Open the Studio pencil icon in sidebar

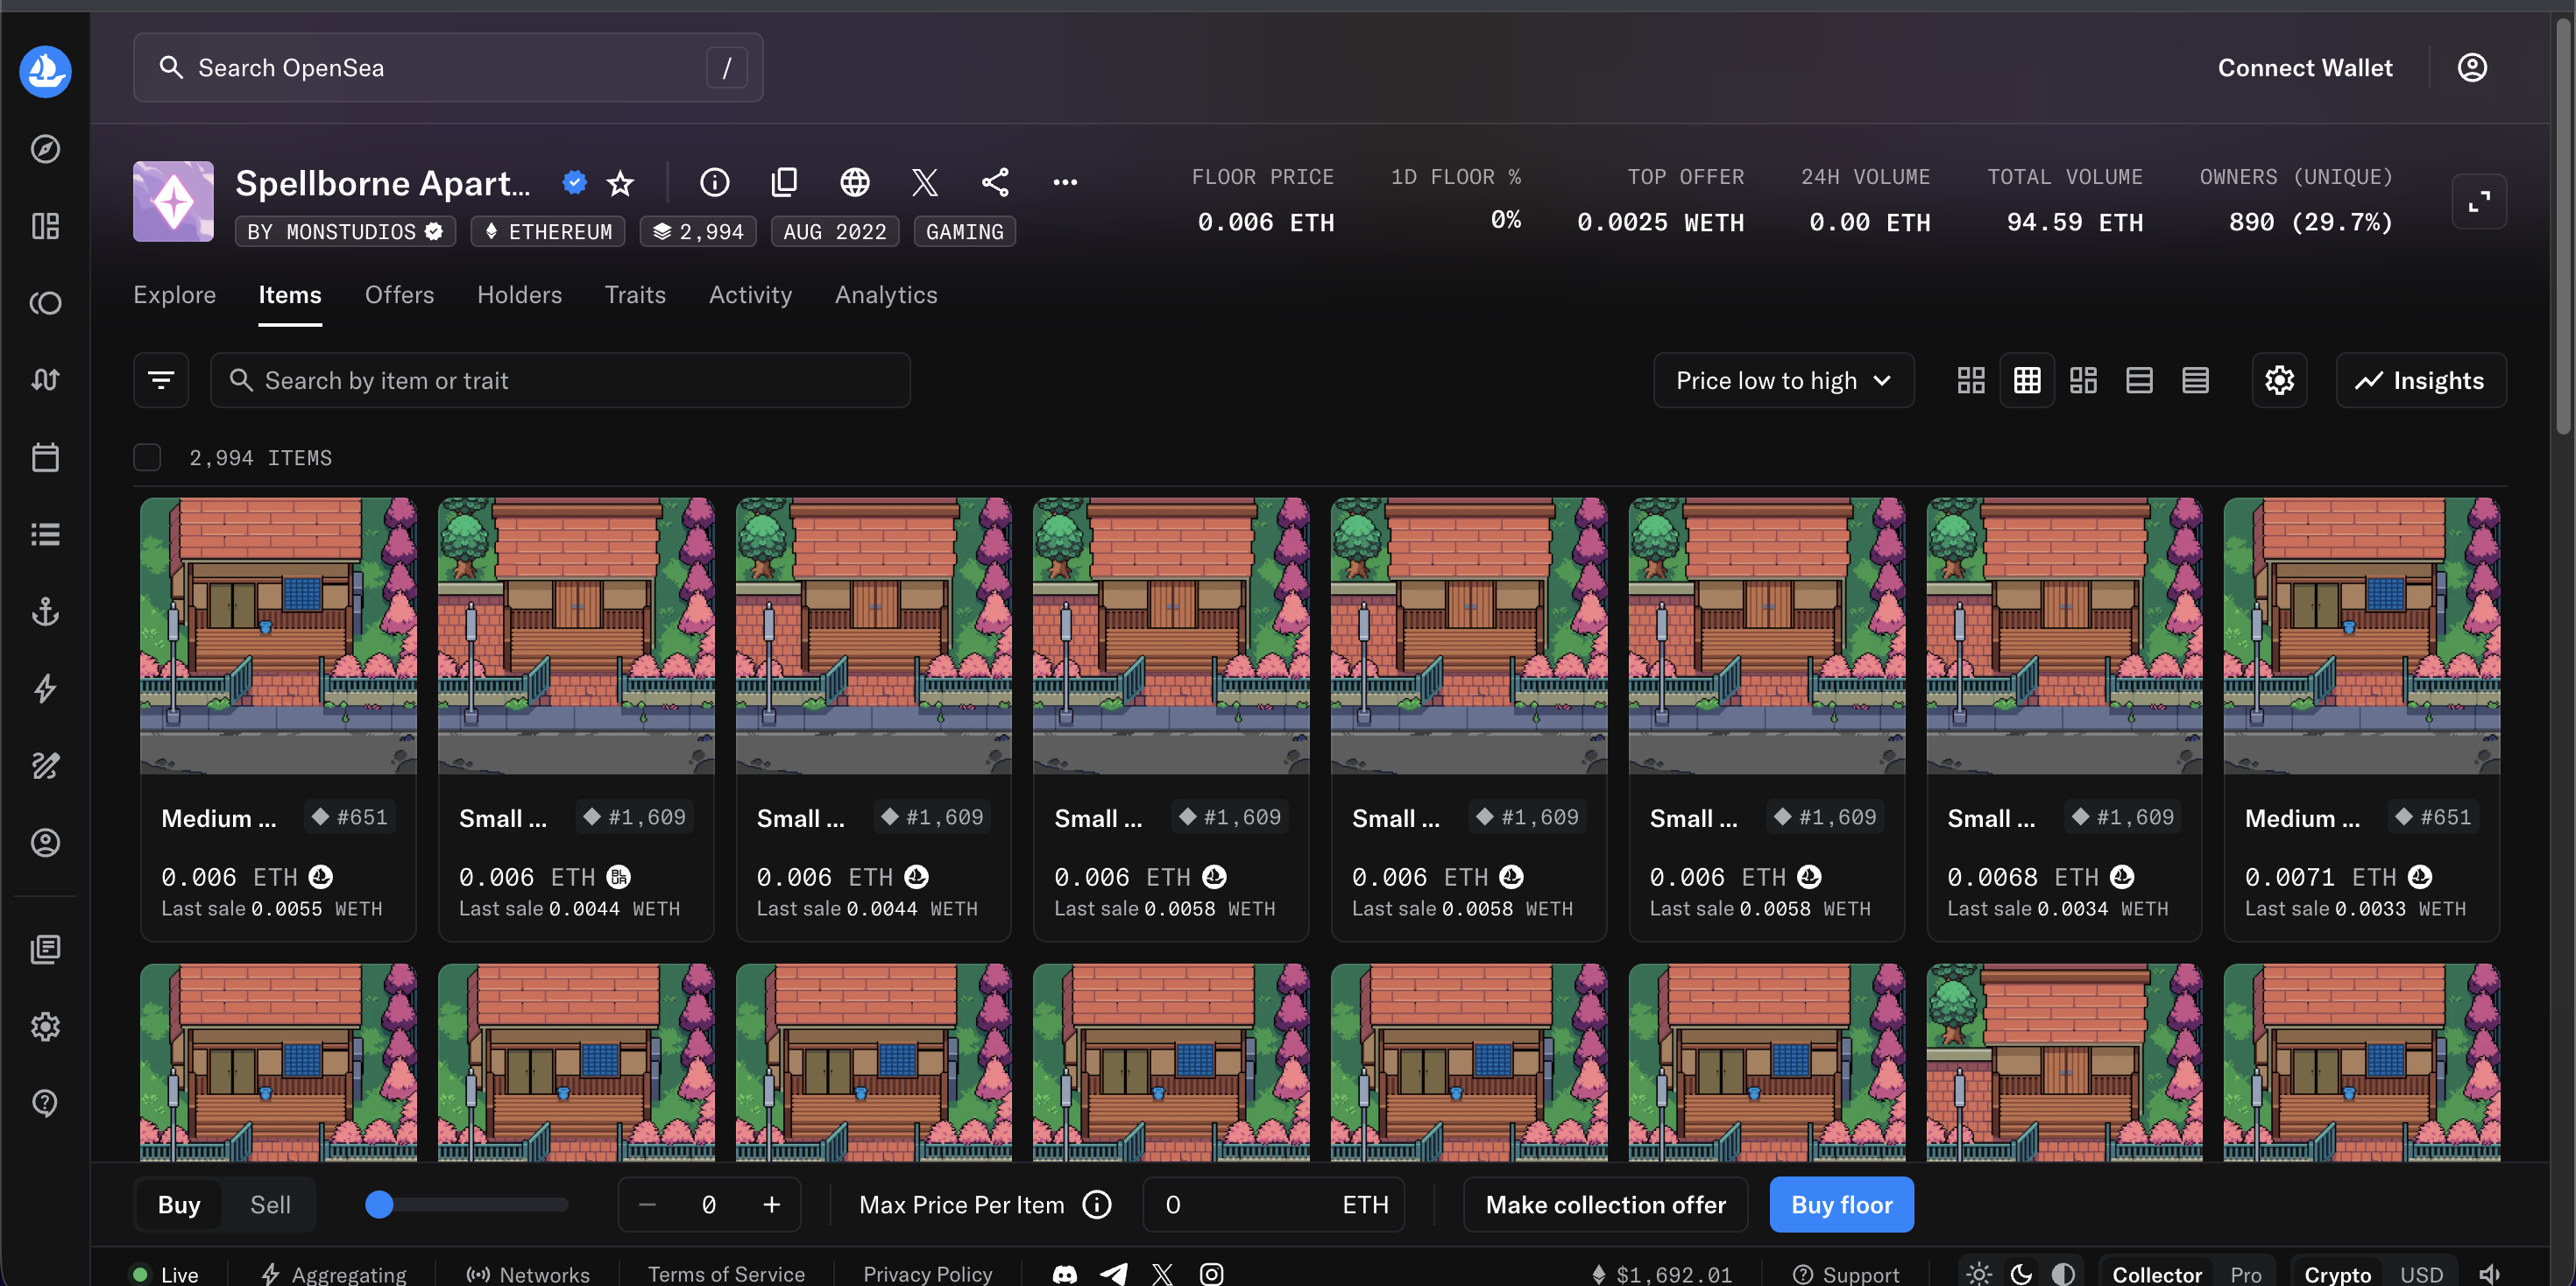45,765
